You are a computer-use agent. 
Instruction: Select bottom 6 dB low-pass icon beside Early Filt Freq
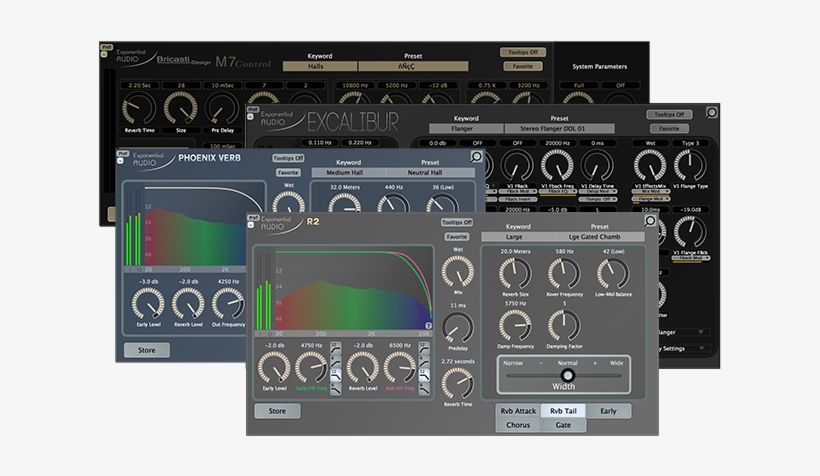(x=335, y=389)
